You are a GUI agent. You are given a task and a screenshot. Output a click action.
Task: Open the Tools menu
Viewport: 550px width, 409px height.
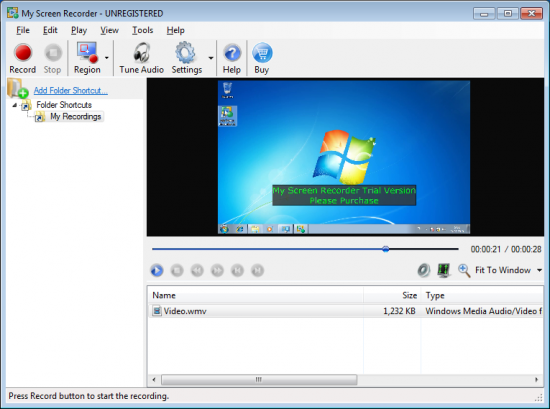[x=142, y=30]
